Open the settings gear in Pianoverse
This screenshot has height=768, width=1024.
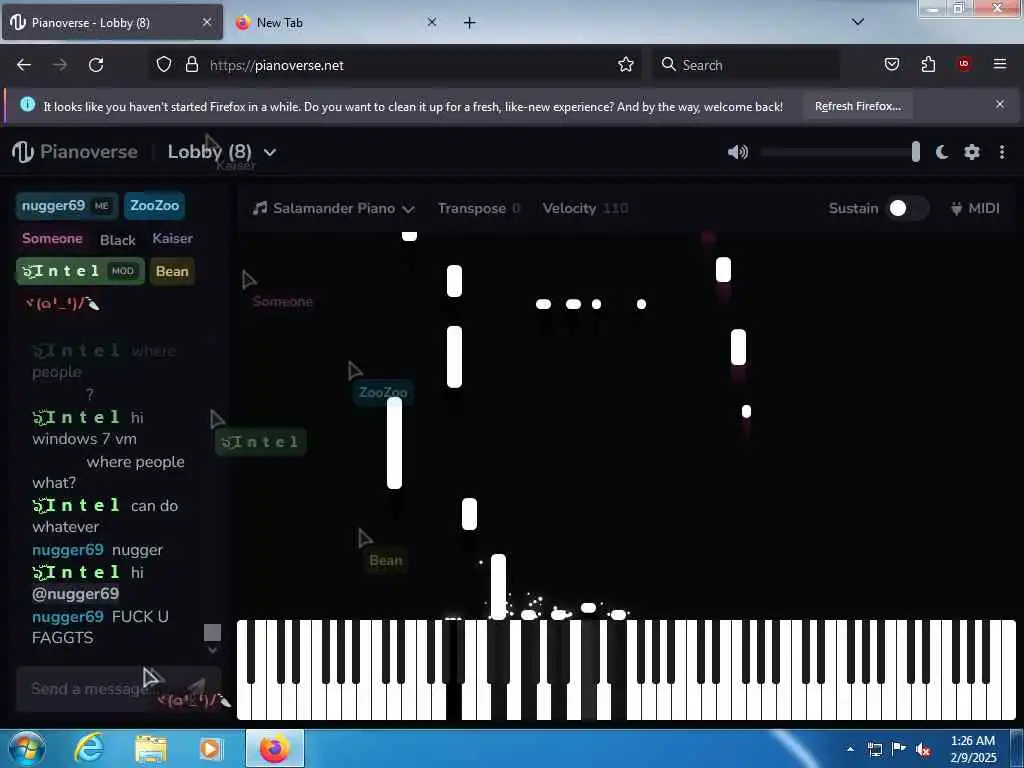click(972, 152)
